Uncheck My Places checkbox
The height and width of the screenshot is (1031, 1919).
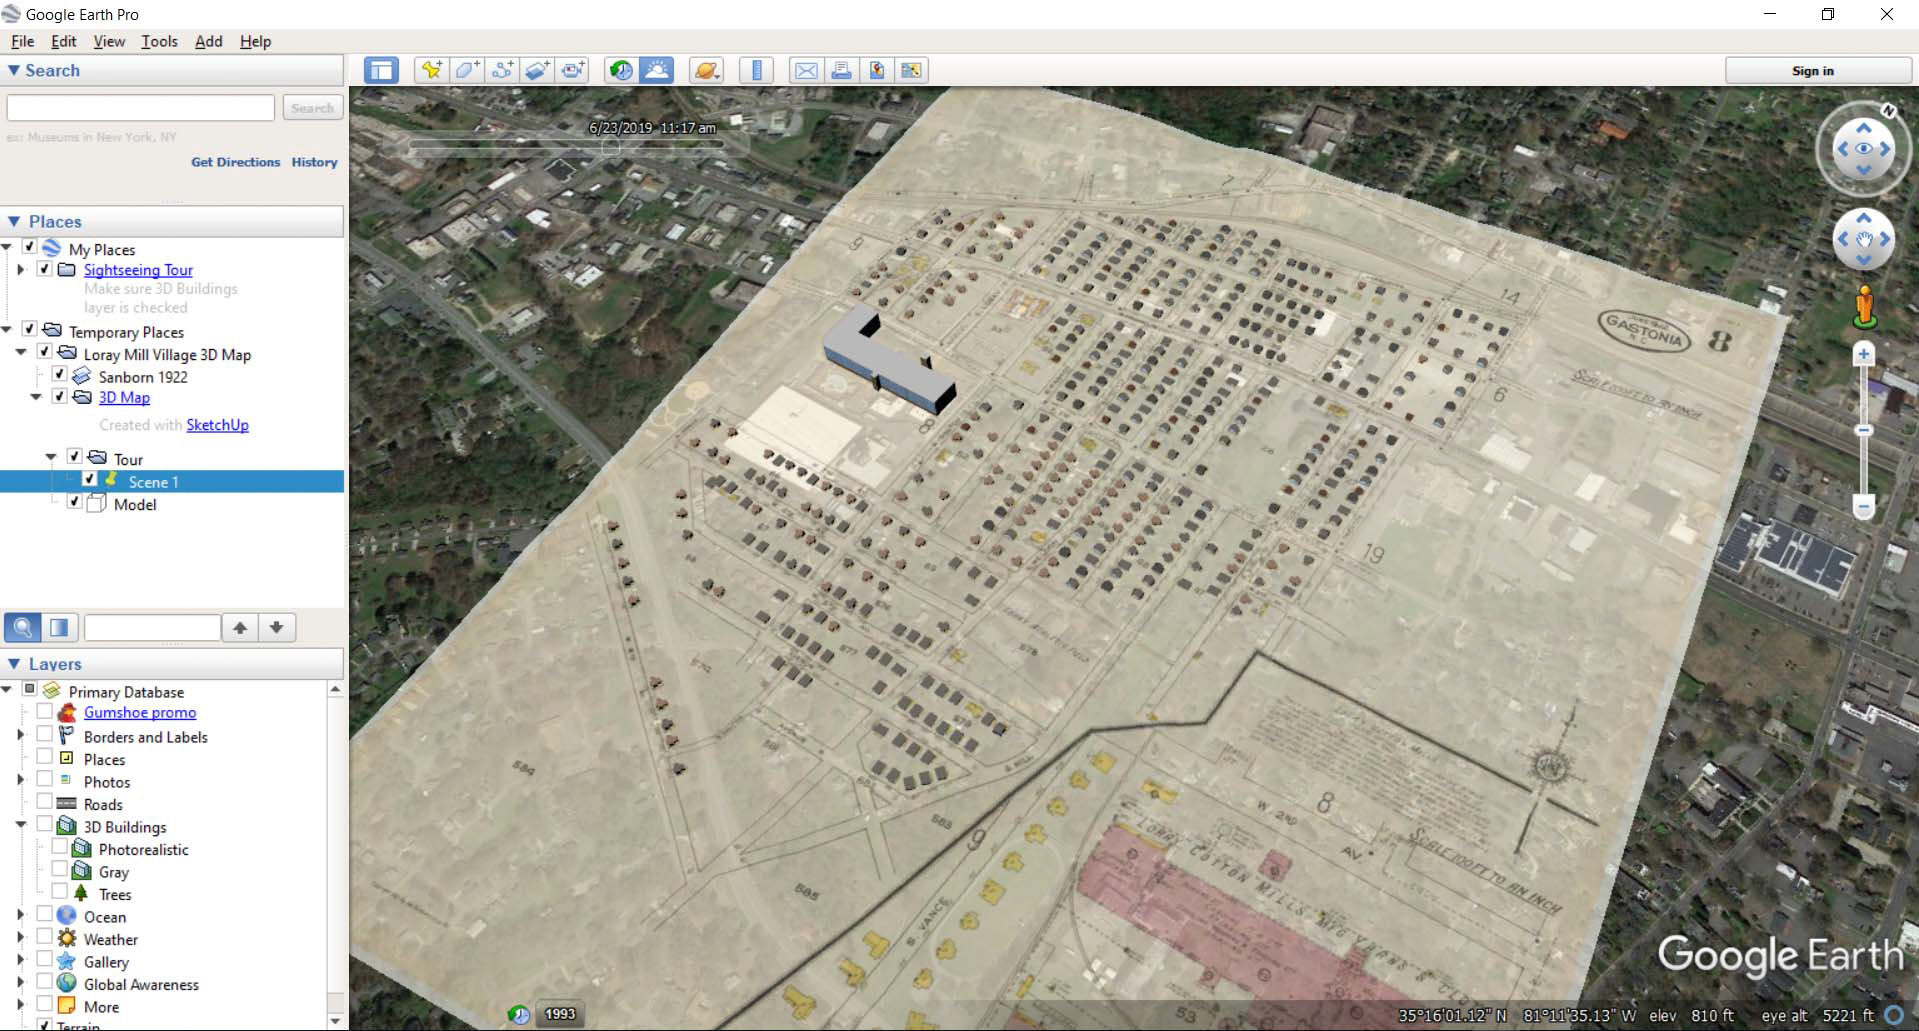point(30,247)
